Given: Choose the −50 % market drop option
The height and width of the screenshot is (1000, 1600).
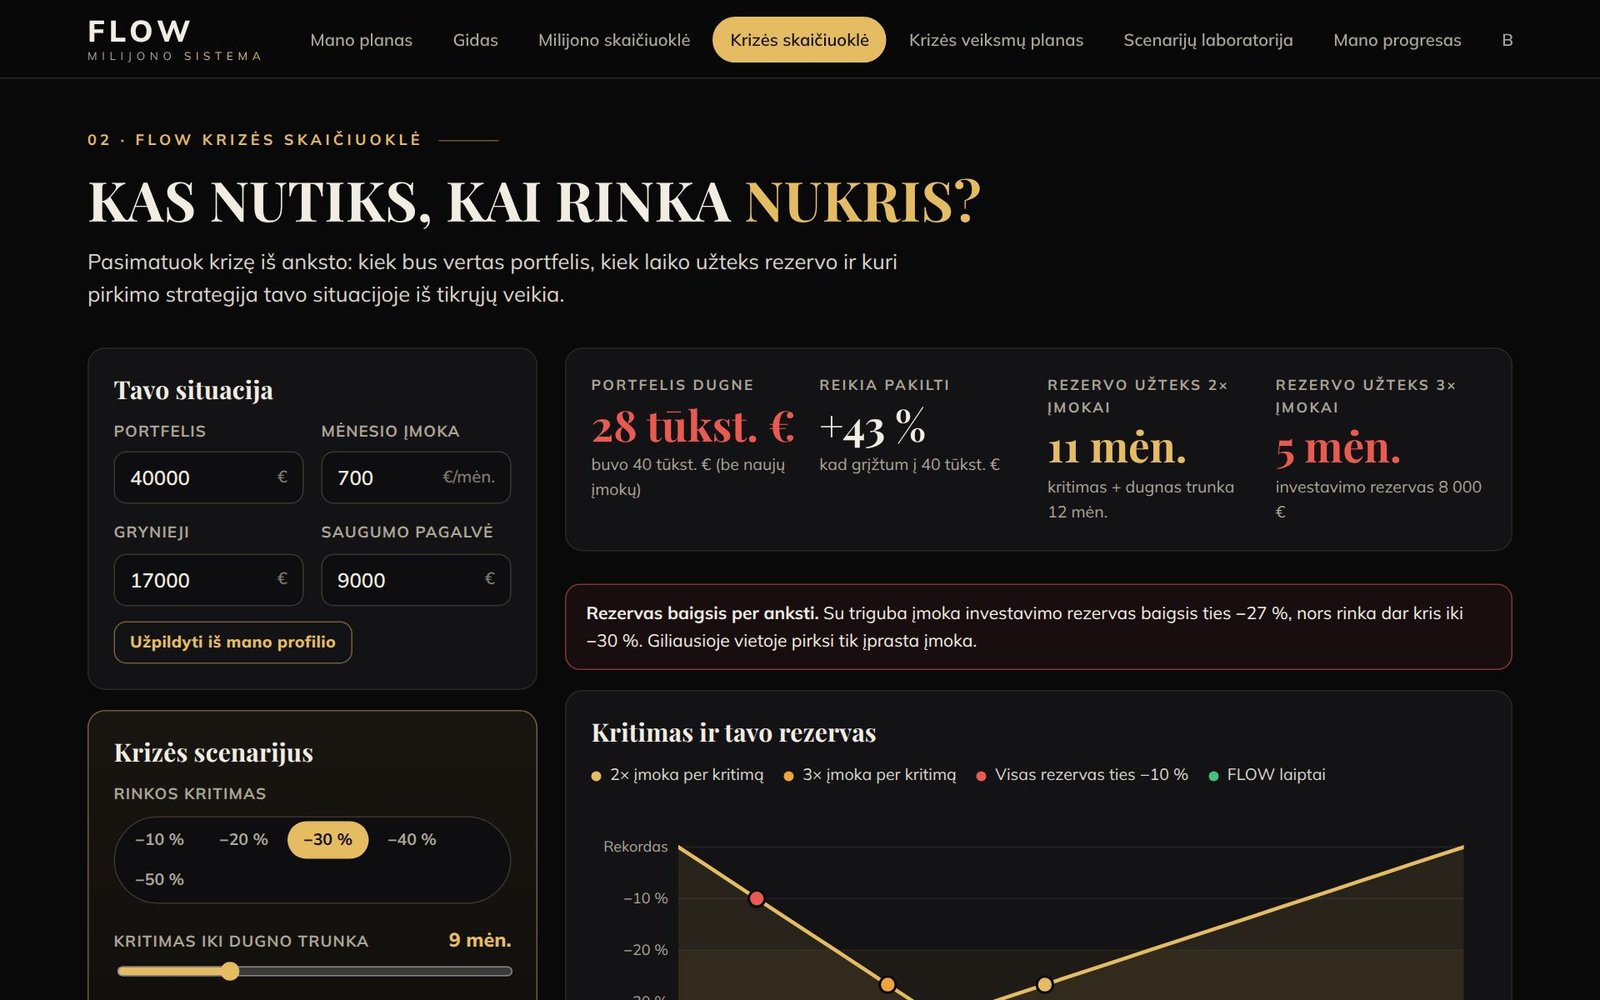Looking at the screenshot, I should coord(160,880).
